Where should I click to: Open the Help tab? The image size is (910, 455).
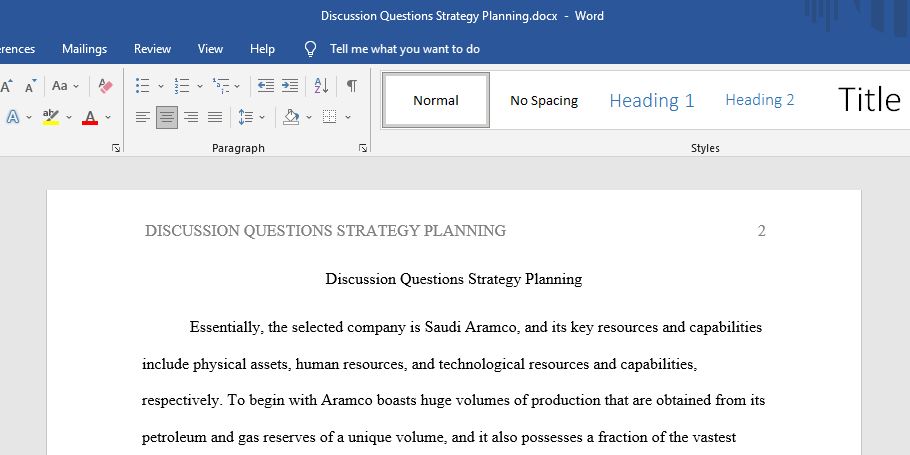262,49
